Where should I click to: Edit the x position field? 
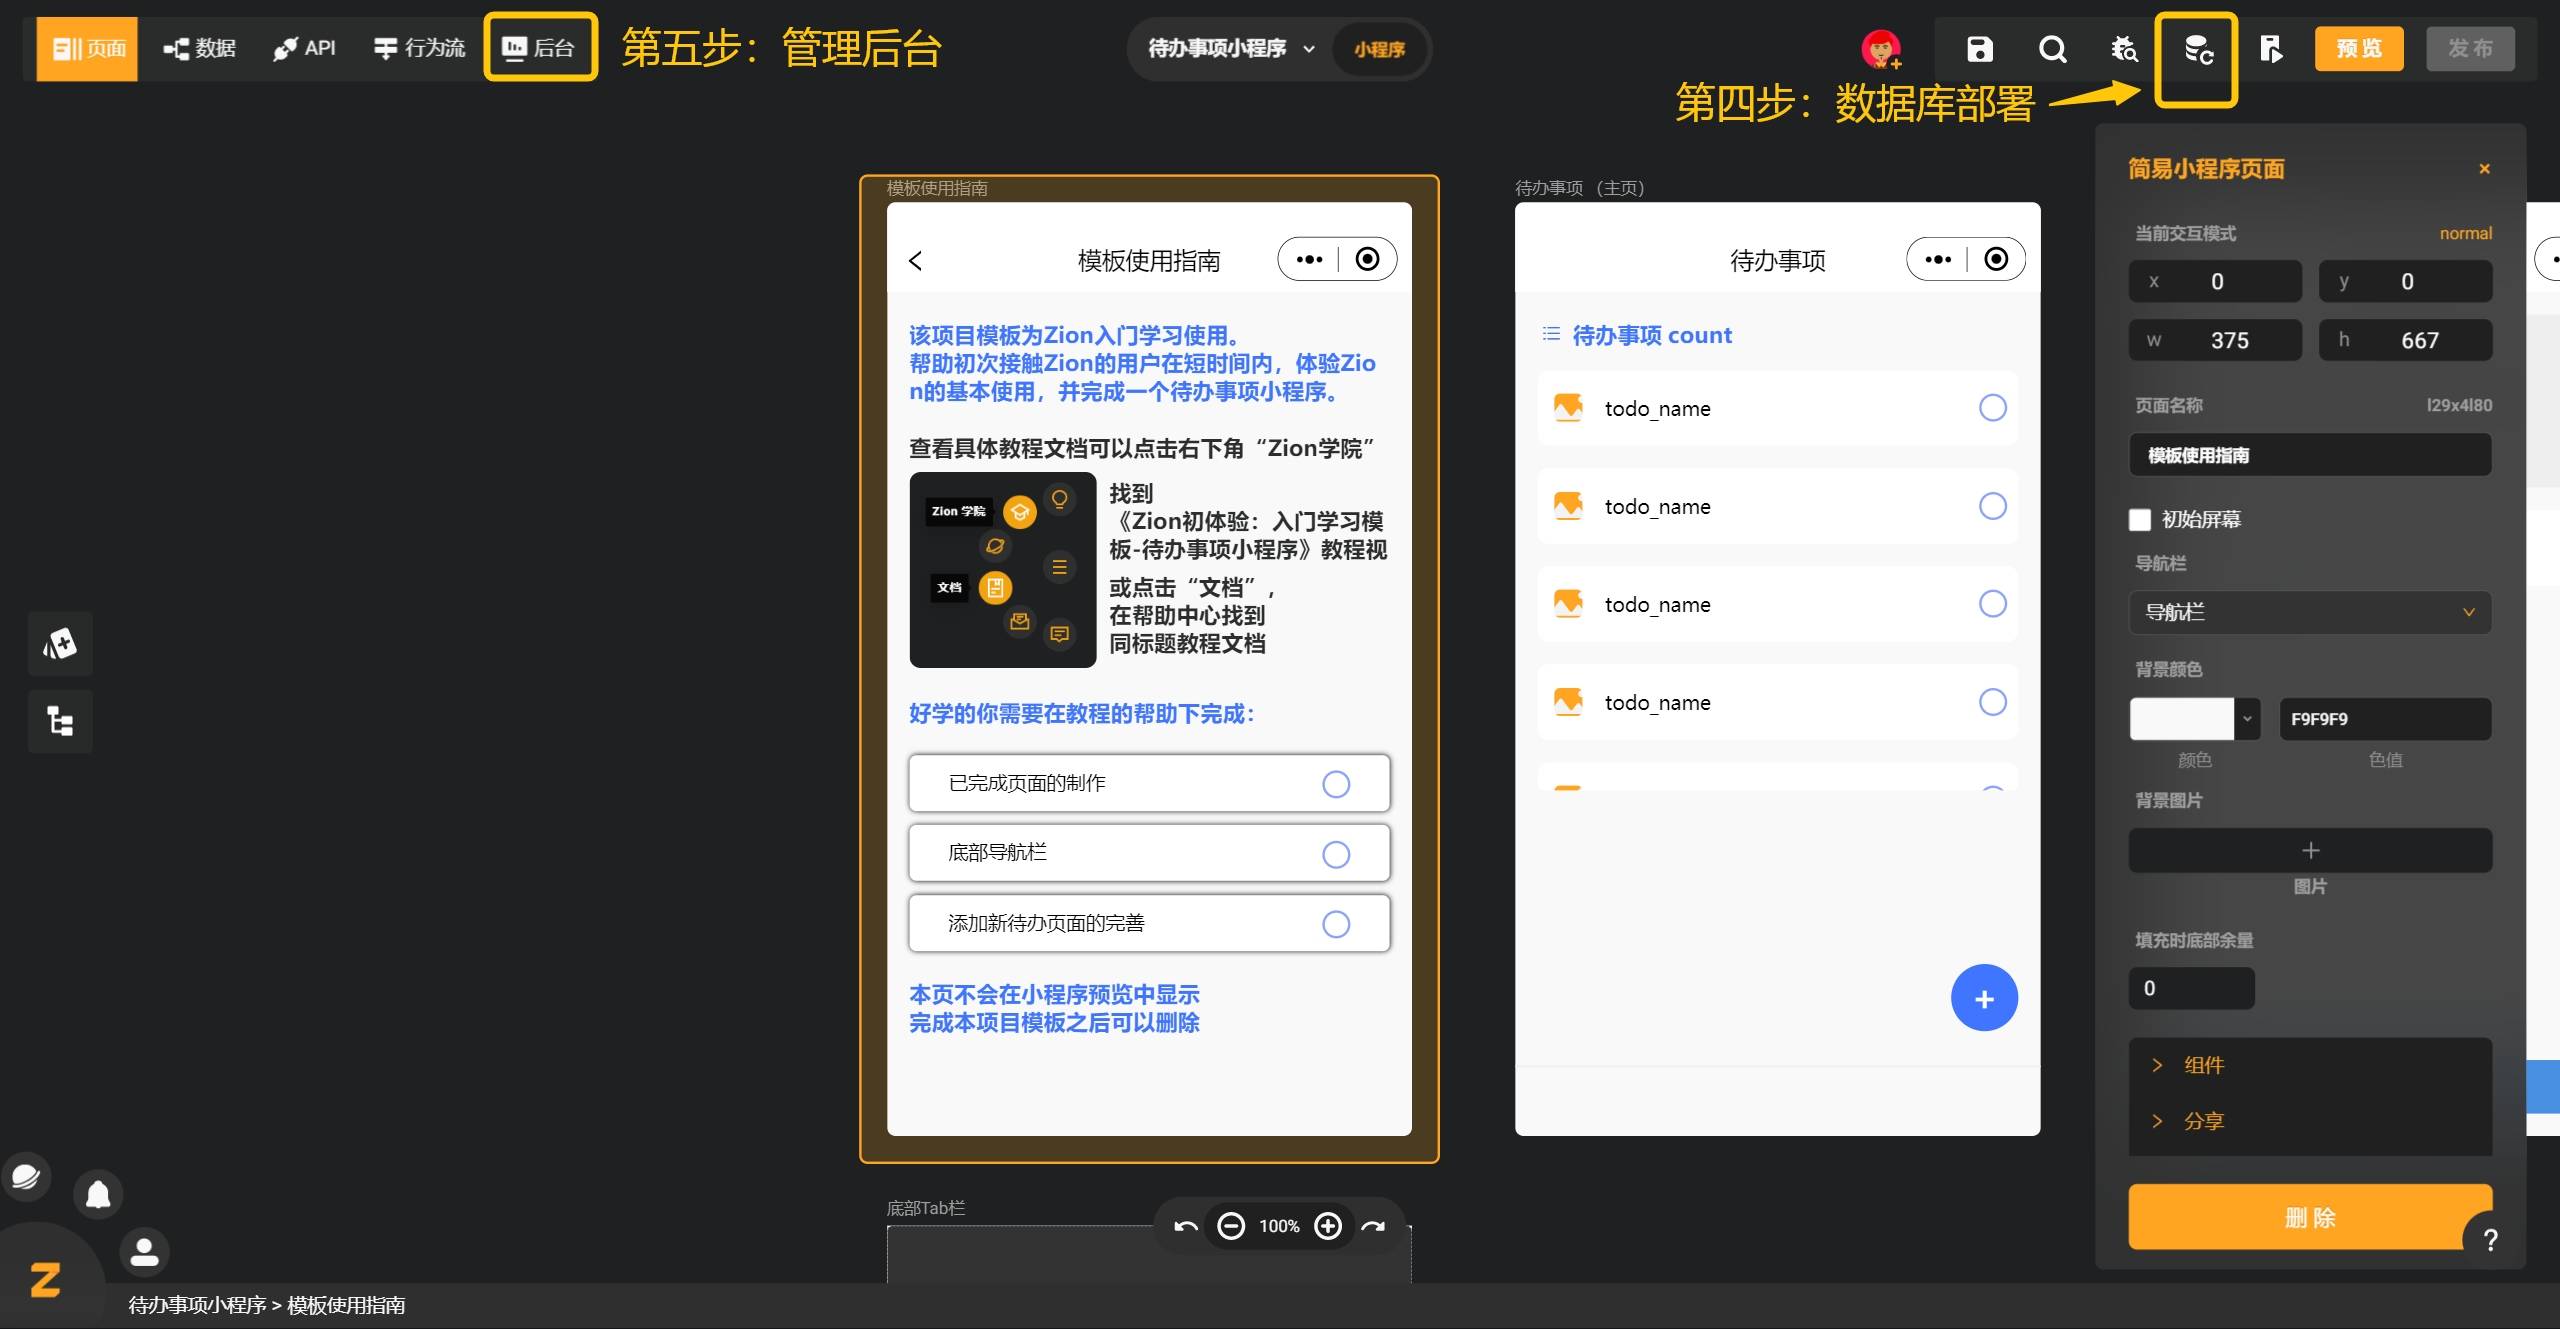2215,281
